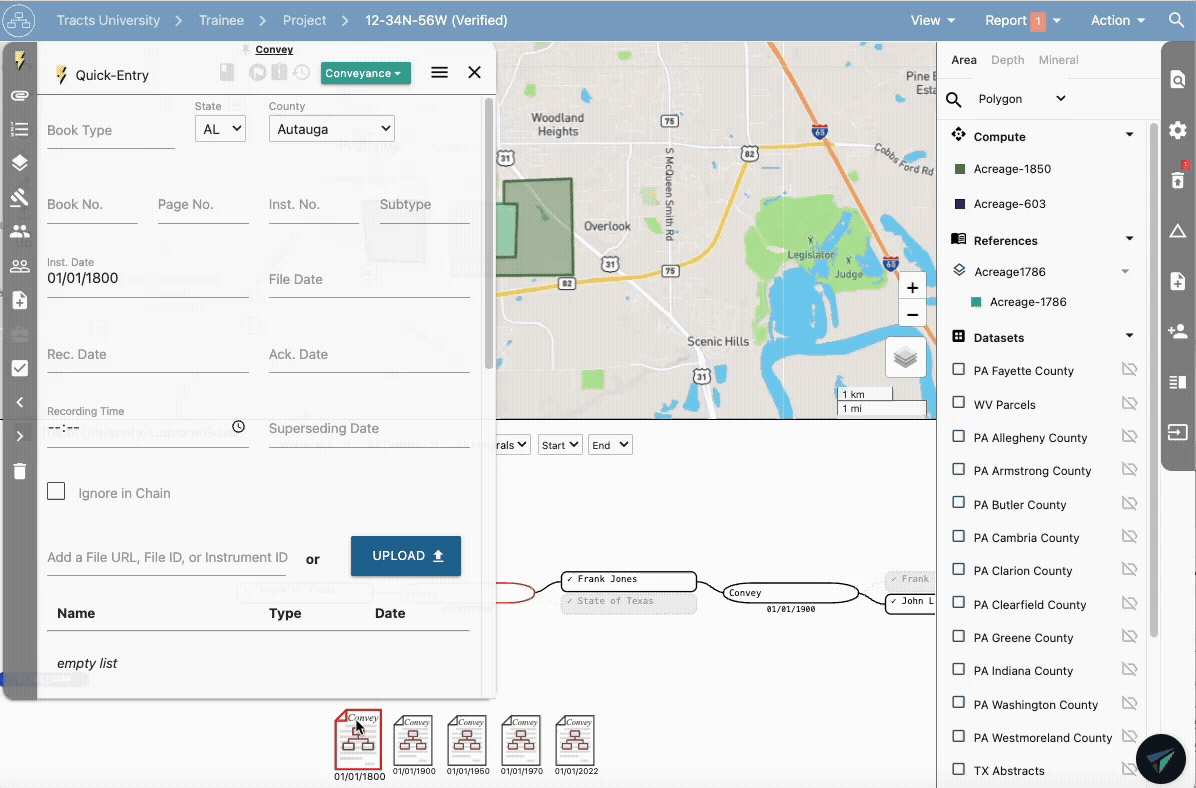Open the View menu

tap(932, 20)
